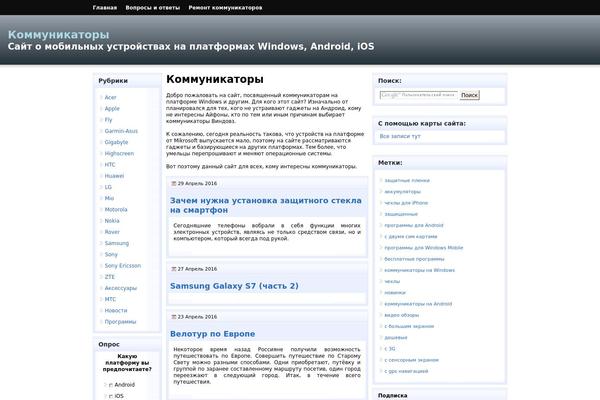Click the с 3G tag
Screen dimensions: 600x400
pos(390,349)
